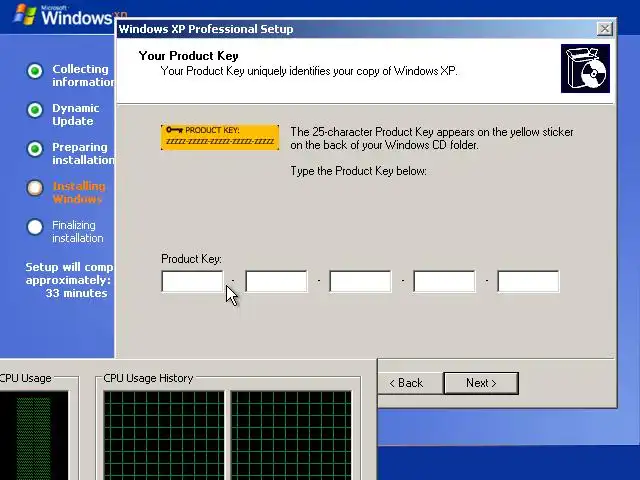Click the Installing Windows step indicator

[x=35, y=188]
